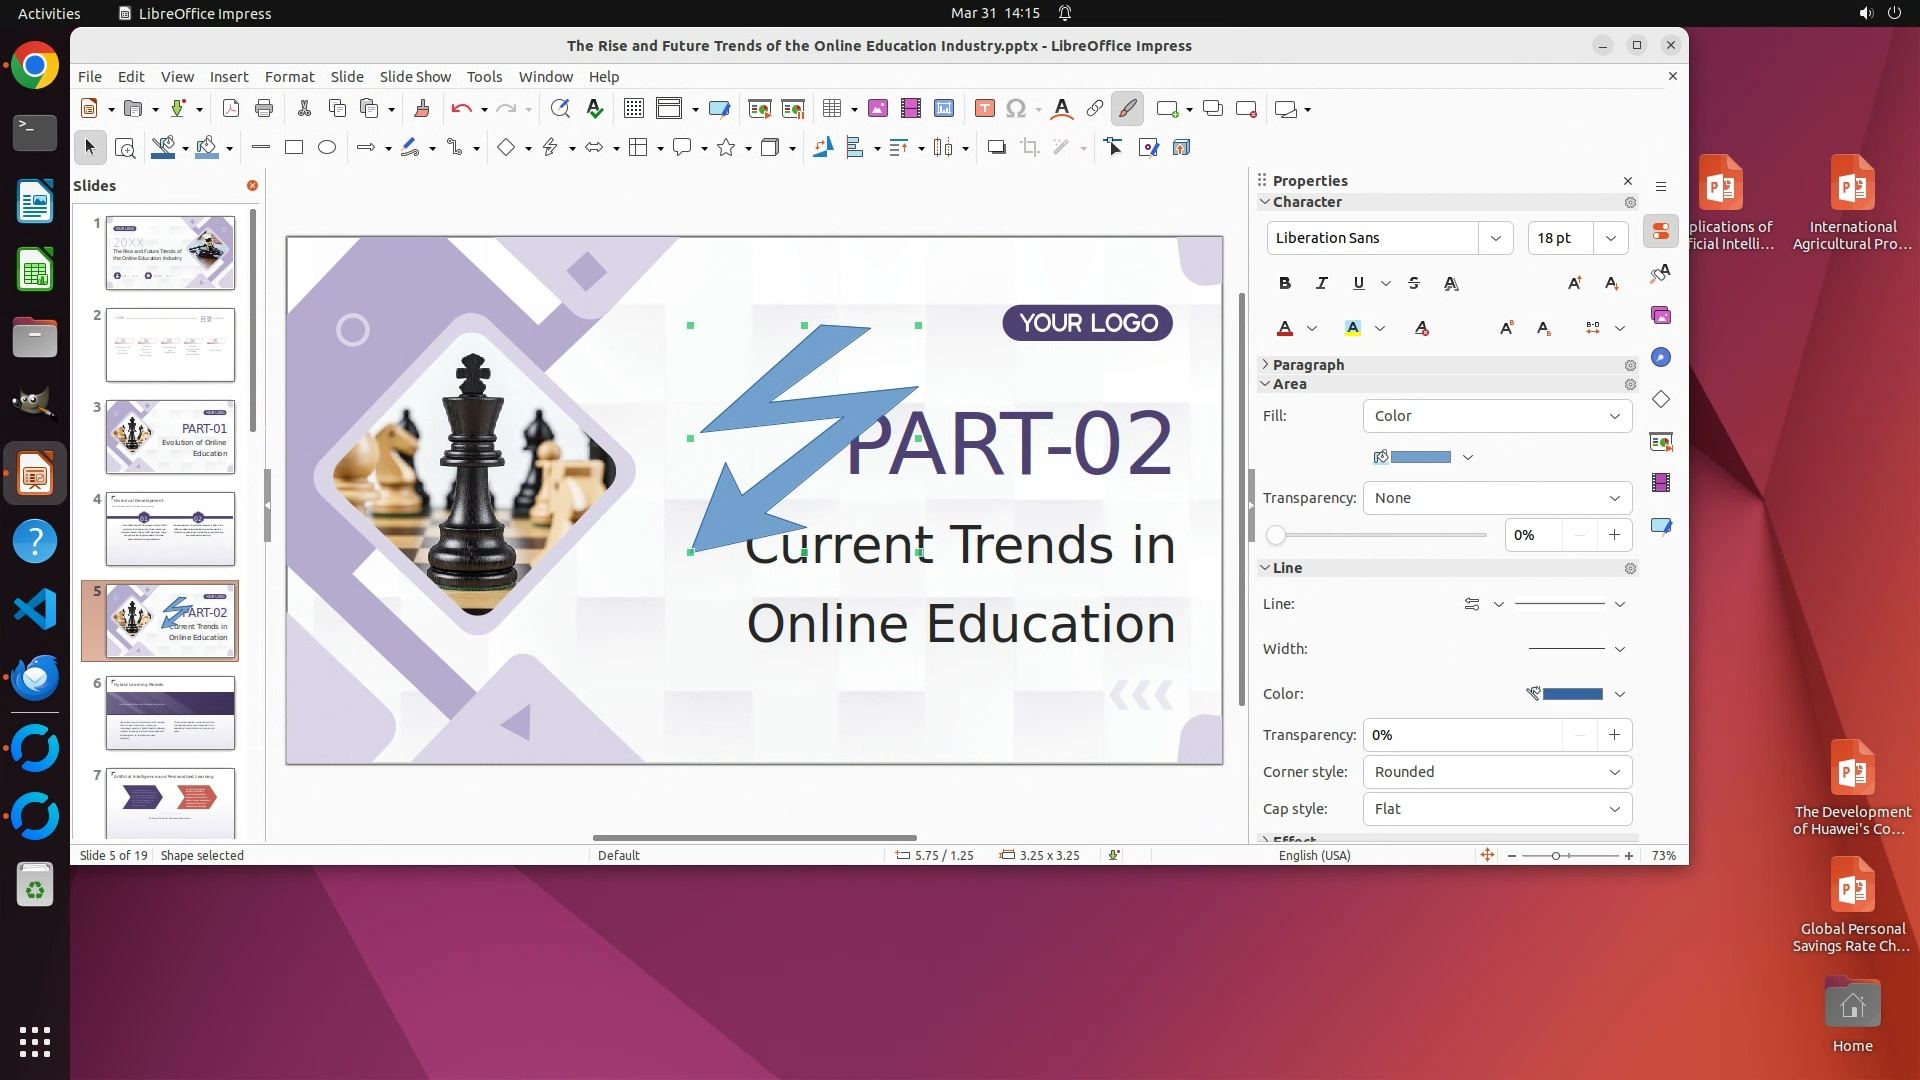Open the Crop Image tool
The image size is (1920, 1080).
(1030, 148)
